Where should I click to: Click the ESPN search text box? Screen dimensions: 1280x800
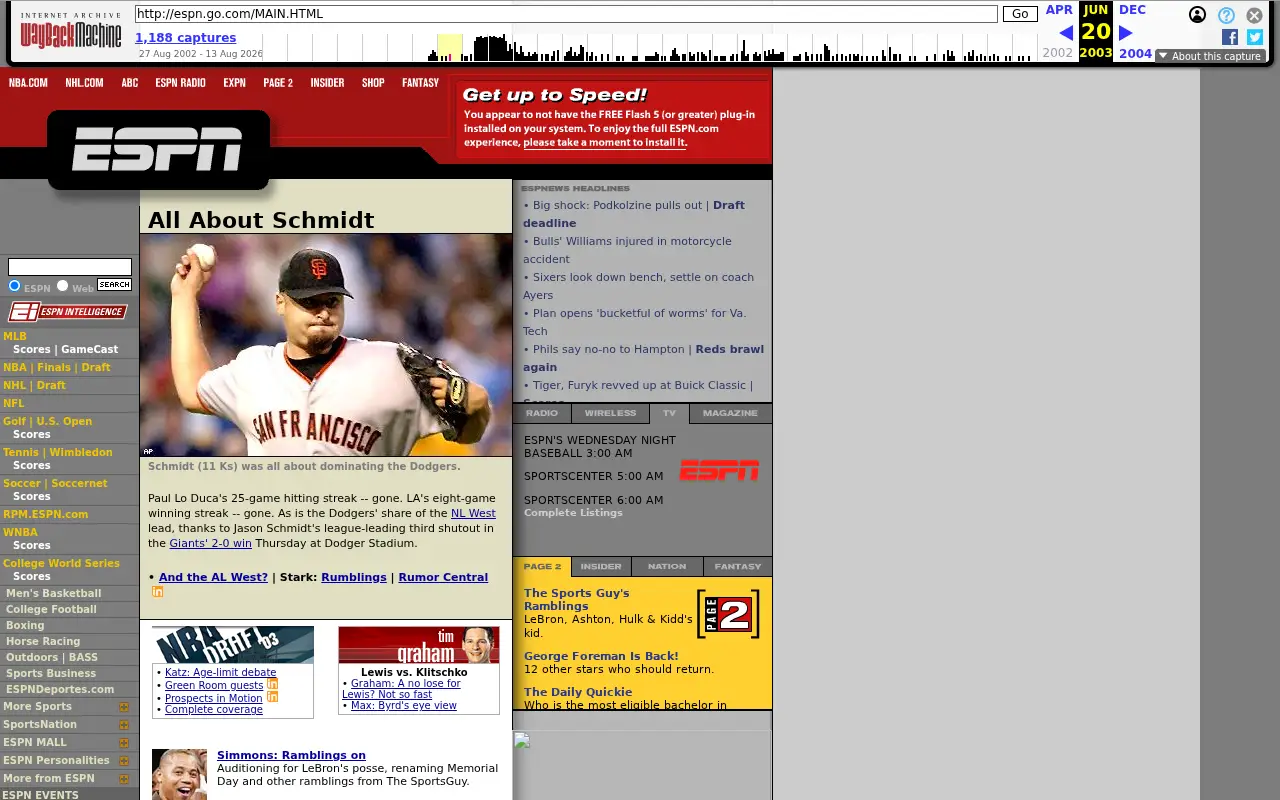tap(70, 267)
